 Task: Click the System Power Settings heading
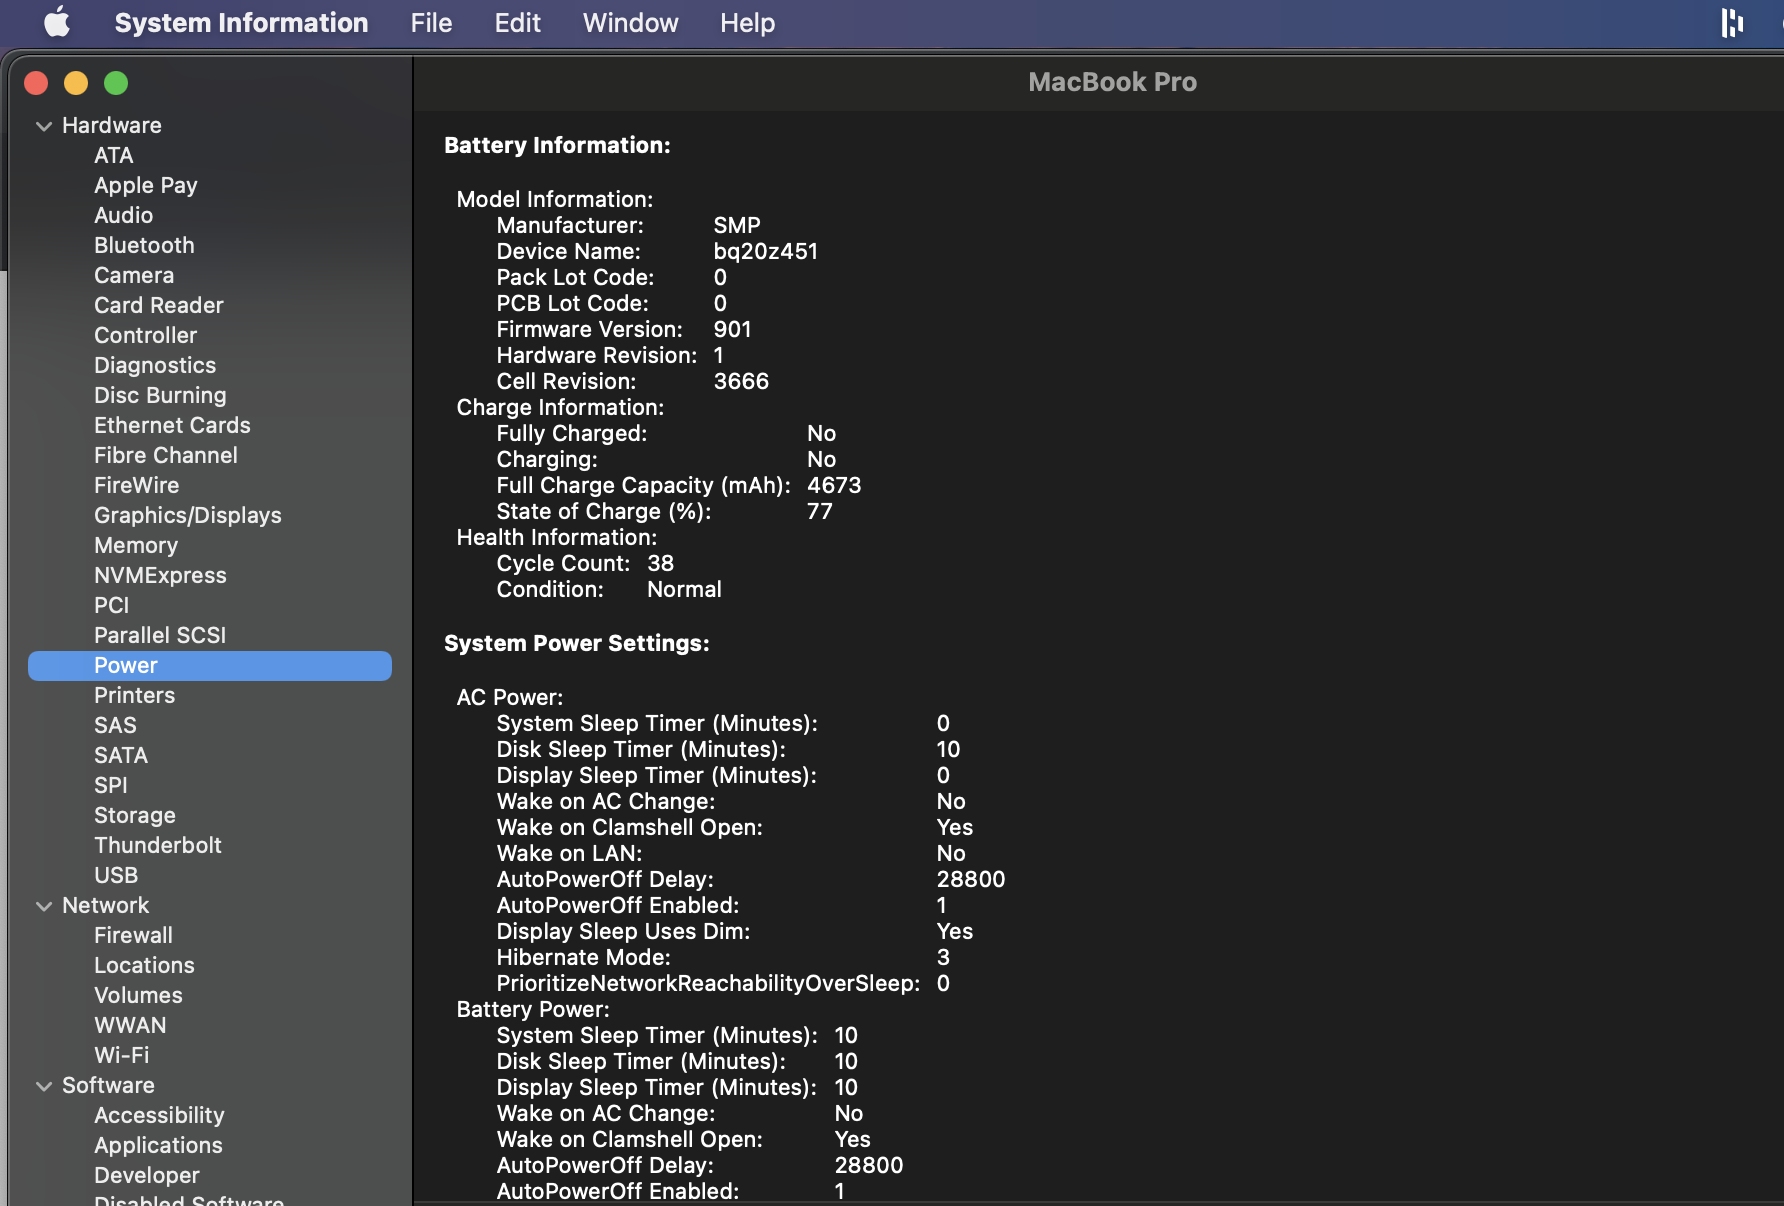pos(577,643)
